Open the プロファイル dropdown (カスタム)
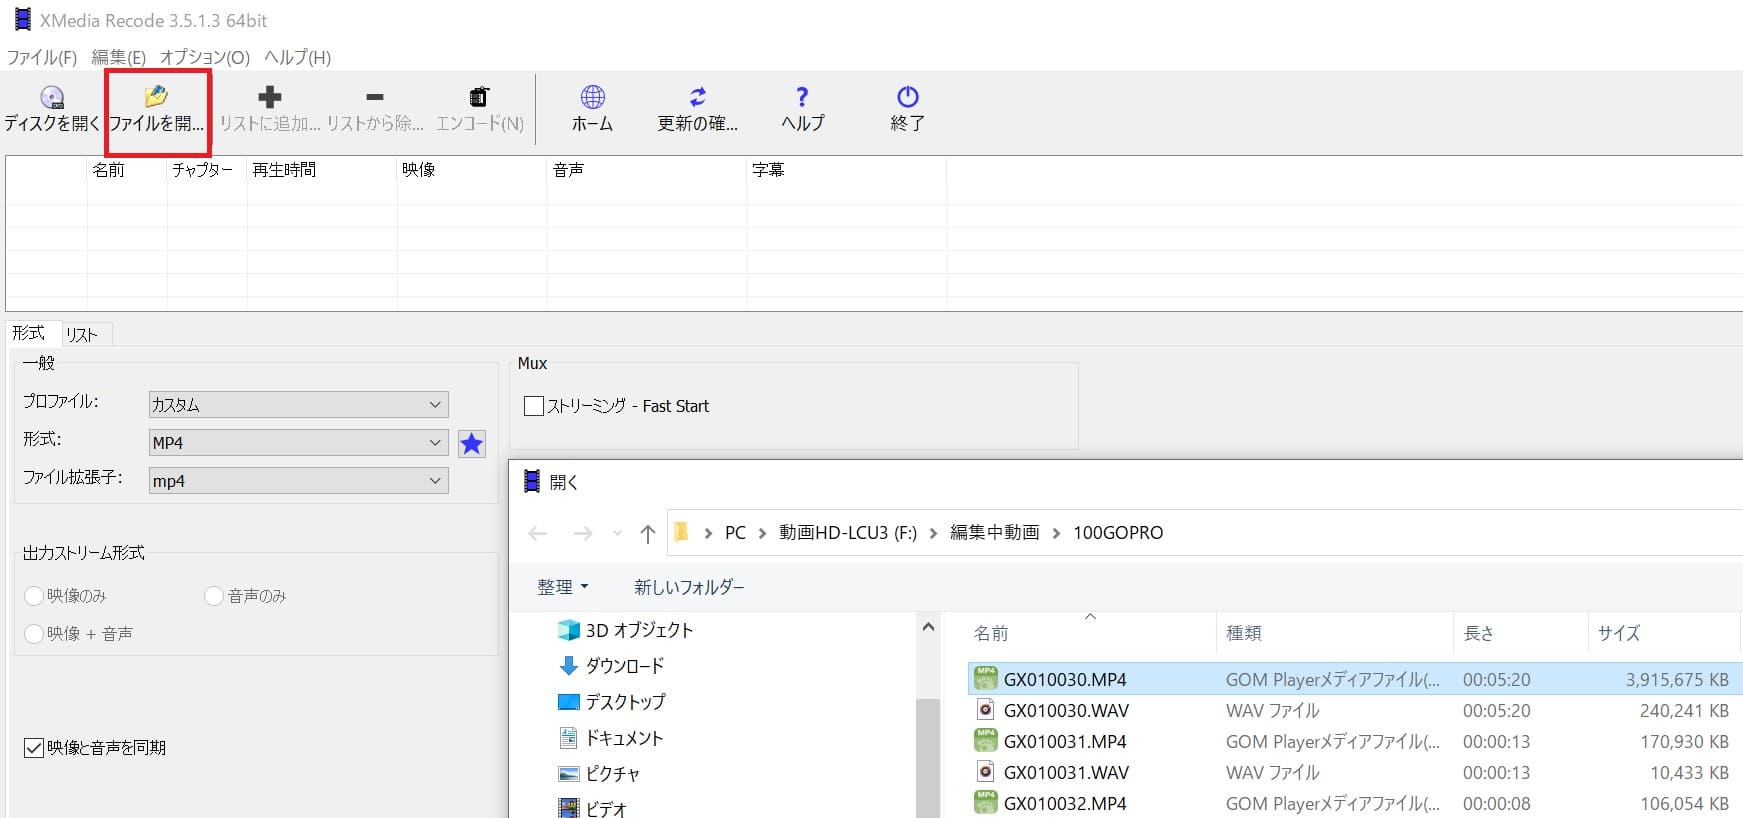Image resolution: width=1743 pixels, height=818 pixels. click(298, 405)
